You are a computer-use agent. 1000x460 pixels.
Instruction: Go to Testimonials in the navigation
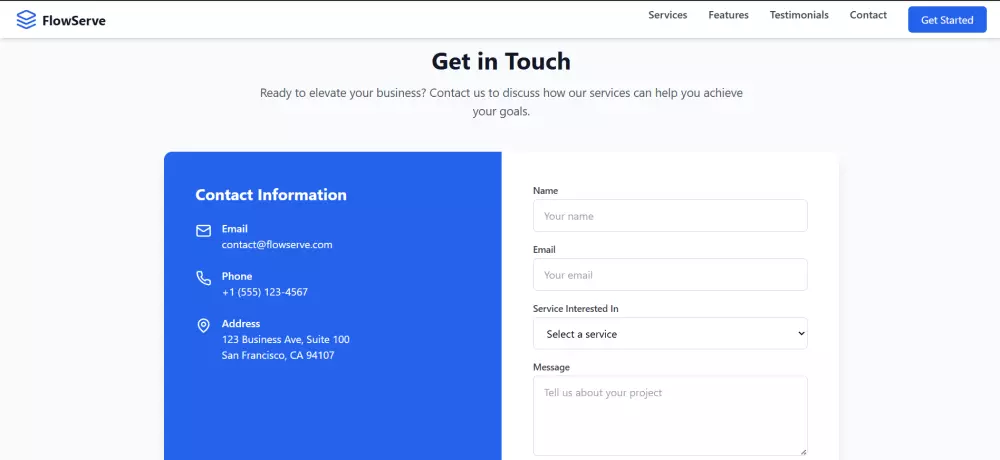click(x=799, y=15)
